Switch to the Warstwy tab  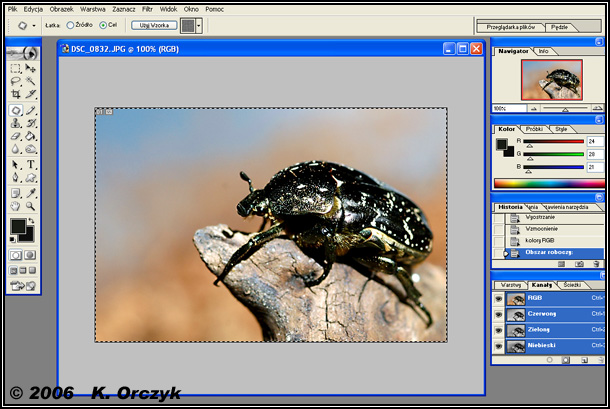(x=510, y=285)
